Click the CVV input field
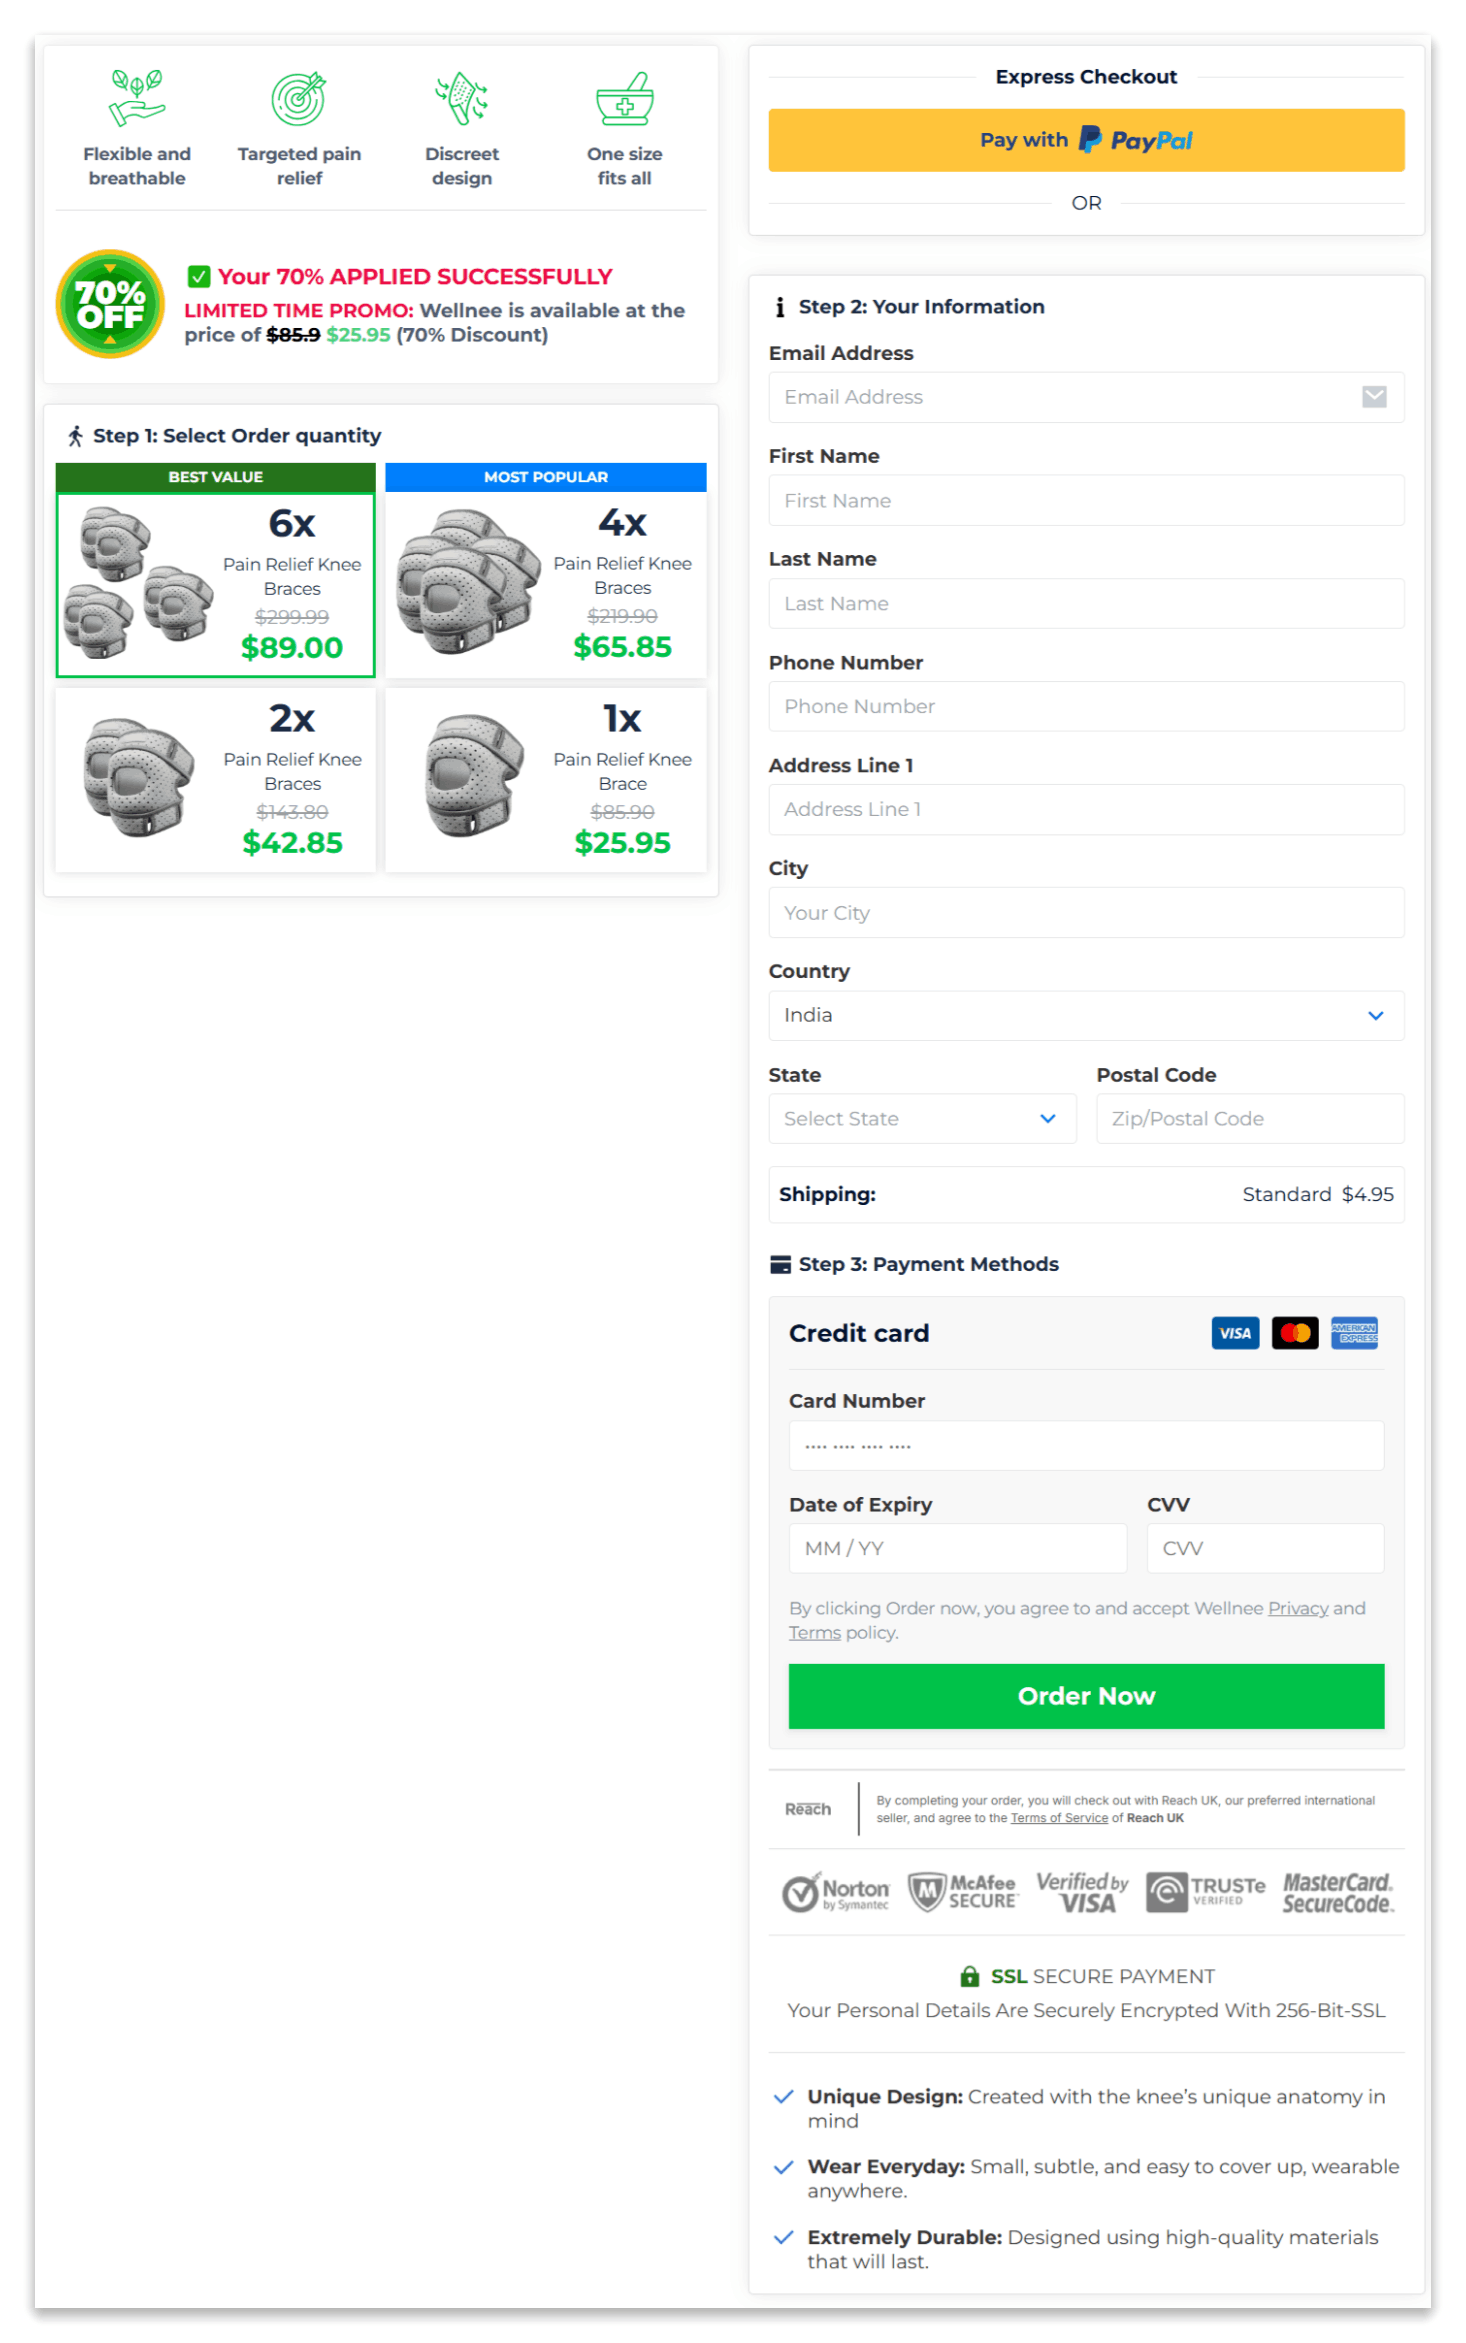 pos(1265,1548)
